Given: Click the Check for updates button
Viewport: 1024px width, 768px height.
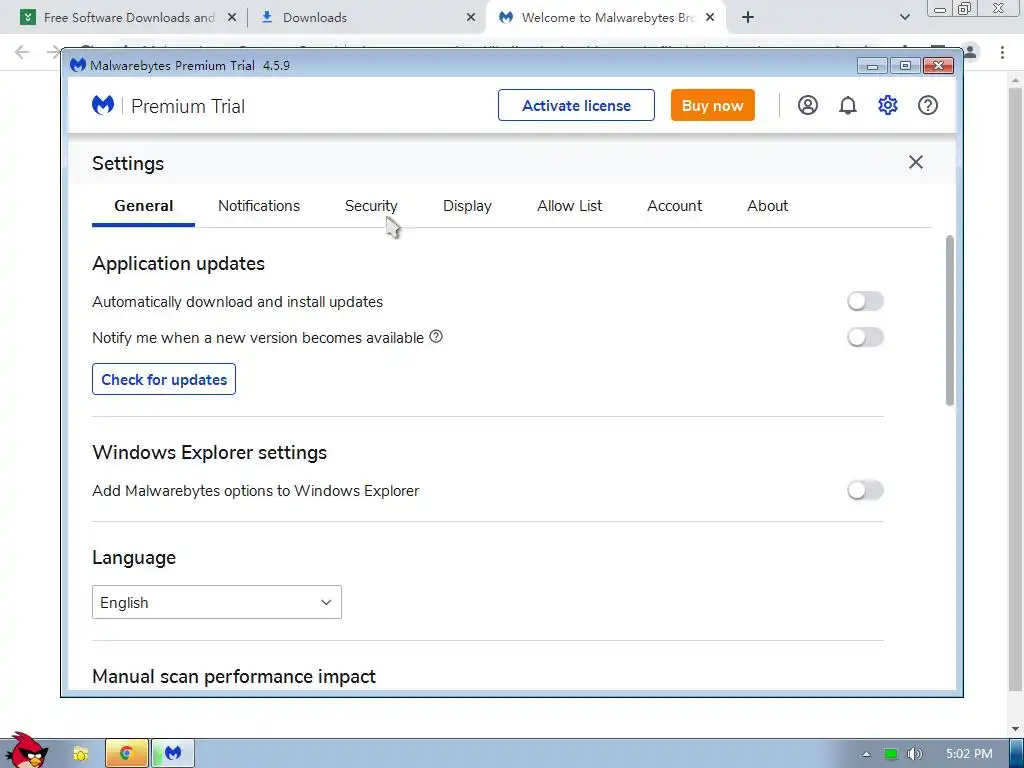Looking at the screenshot, I should (164, 379).
